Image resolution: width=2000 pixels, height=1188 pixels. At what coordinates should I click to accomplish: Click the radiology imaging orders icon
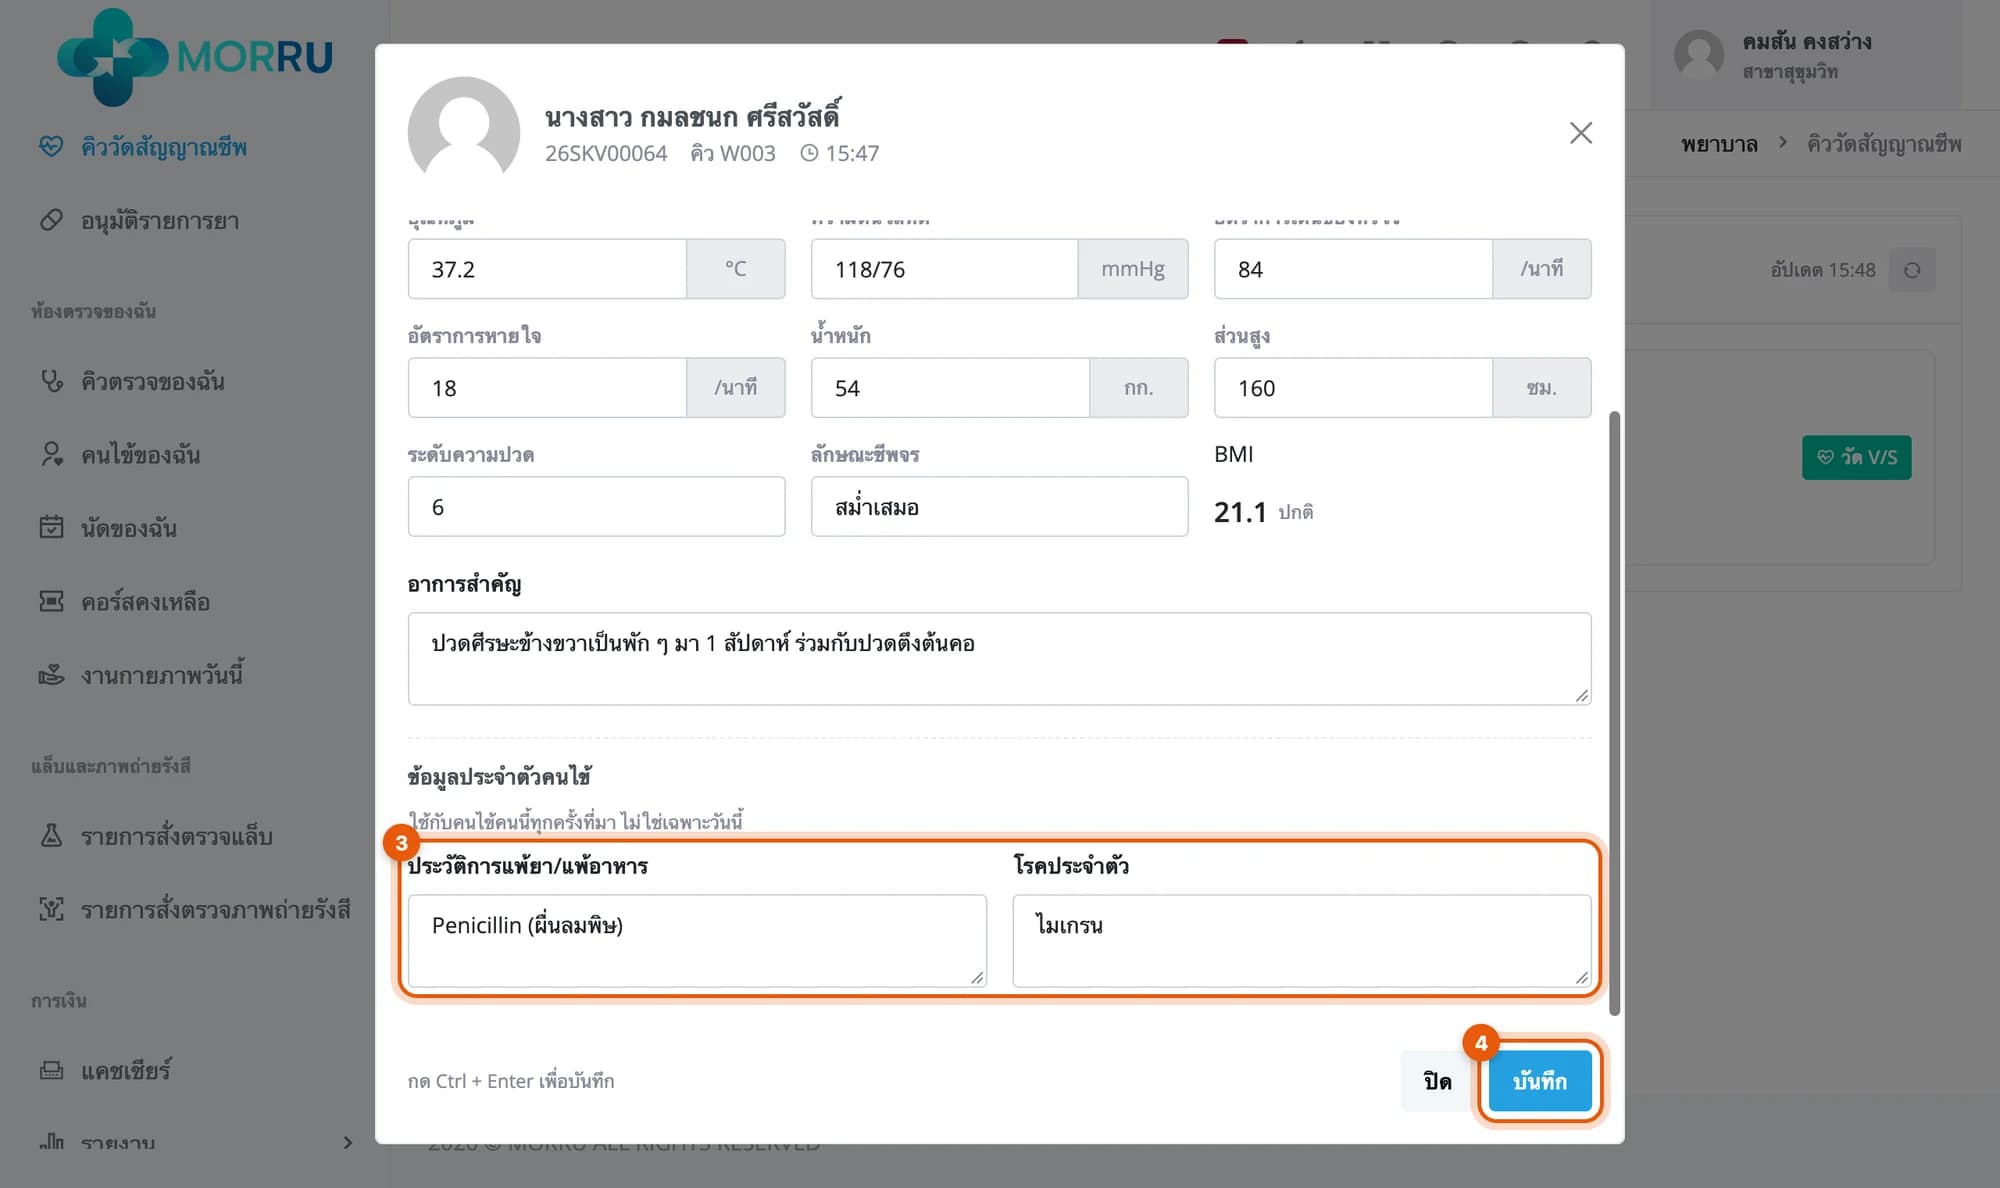[51, 909]
